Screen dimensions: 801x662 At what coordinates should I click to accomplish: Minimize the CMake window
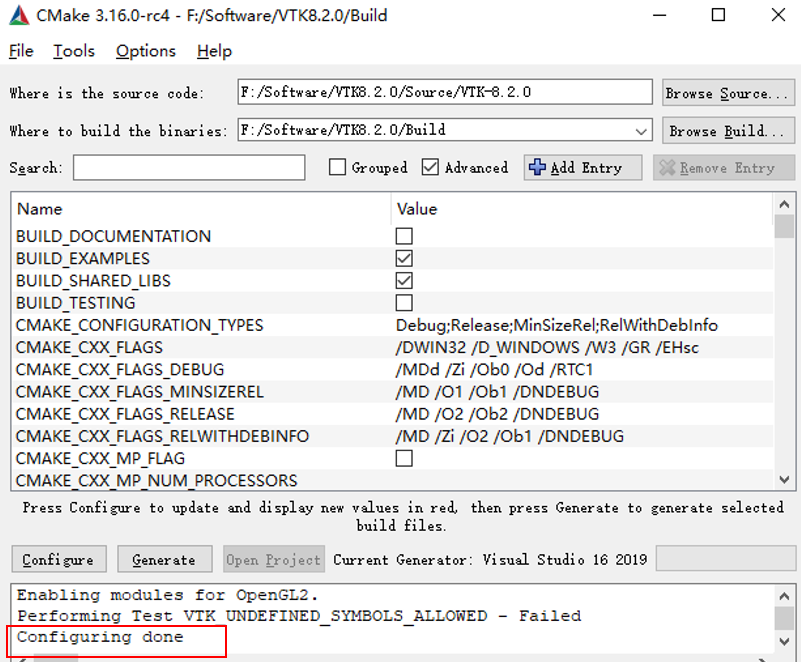tap(659, 15)
